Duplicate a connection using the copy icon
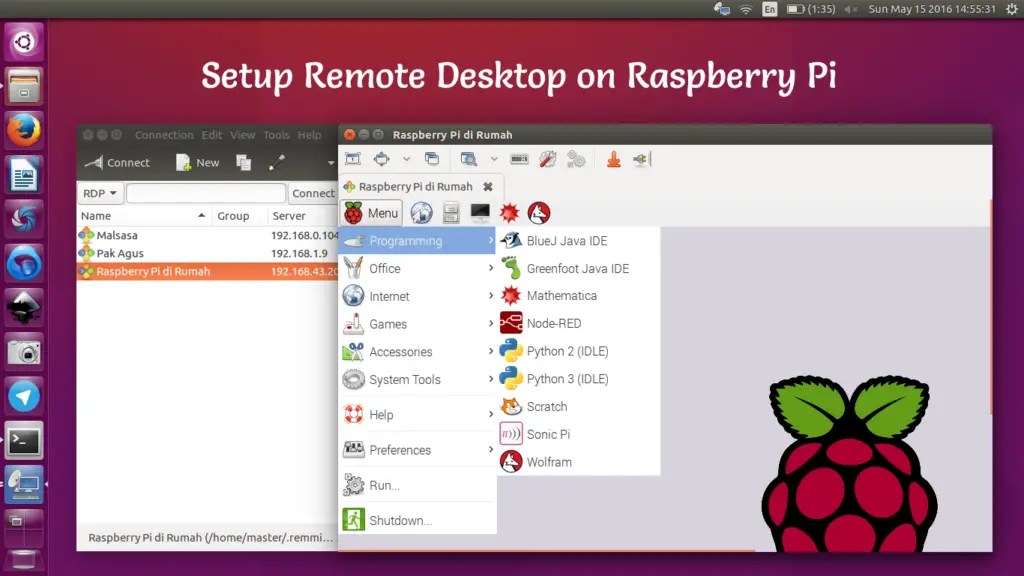1024x576 pixels. (x=244, y=162)
